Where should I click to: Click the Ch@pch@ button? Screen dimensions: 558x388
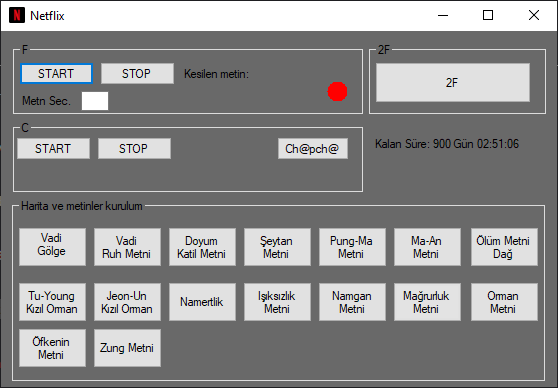(x=313, y=148)
